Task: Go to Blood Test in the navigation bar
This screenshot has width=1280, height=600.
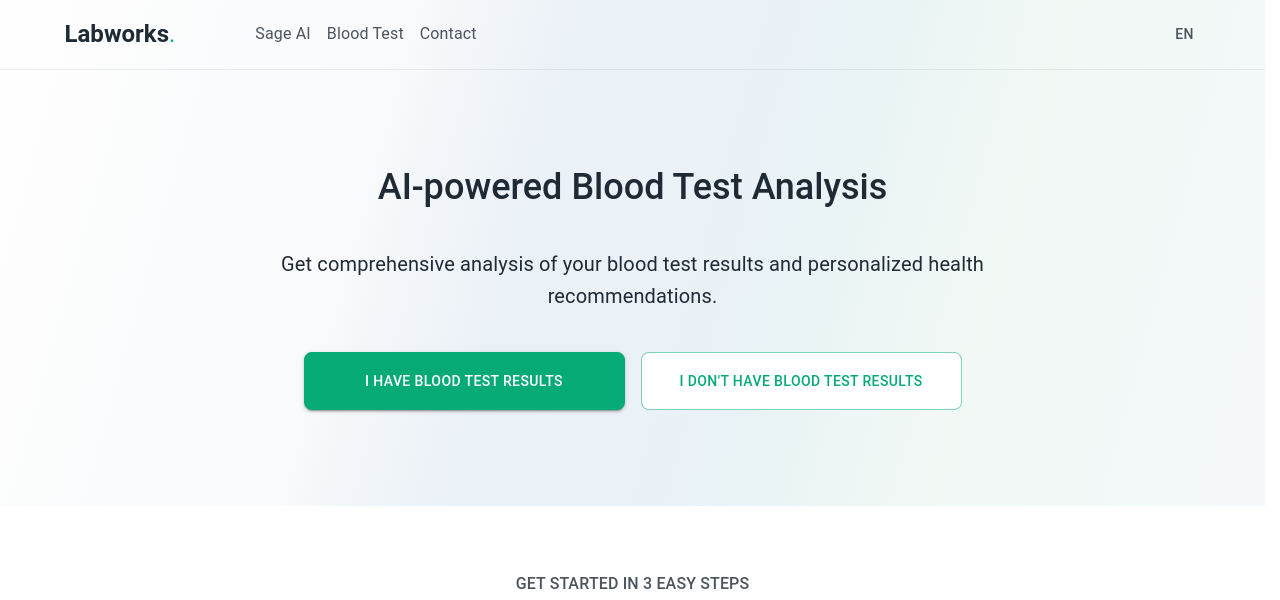Action: (365, 34)
